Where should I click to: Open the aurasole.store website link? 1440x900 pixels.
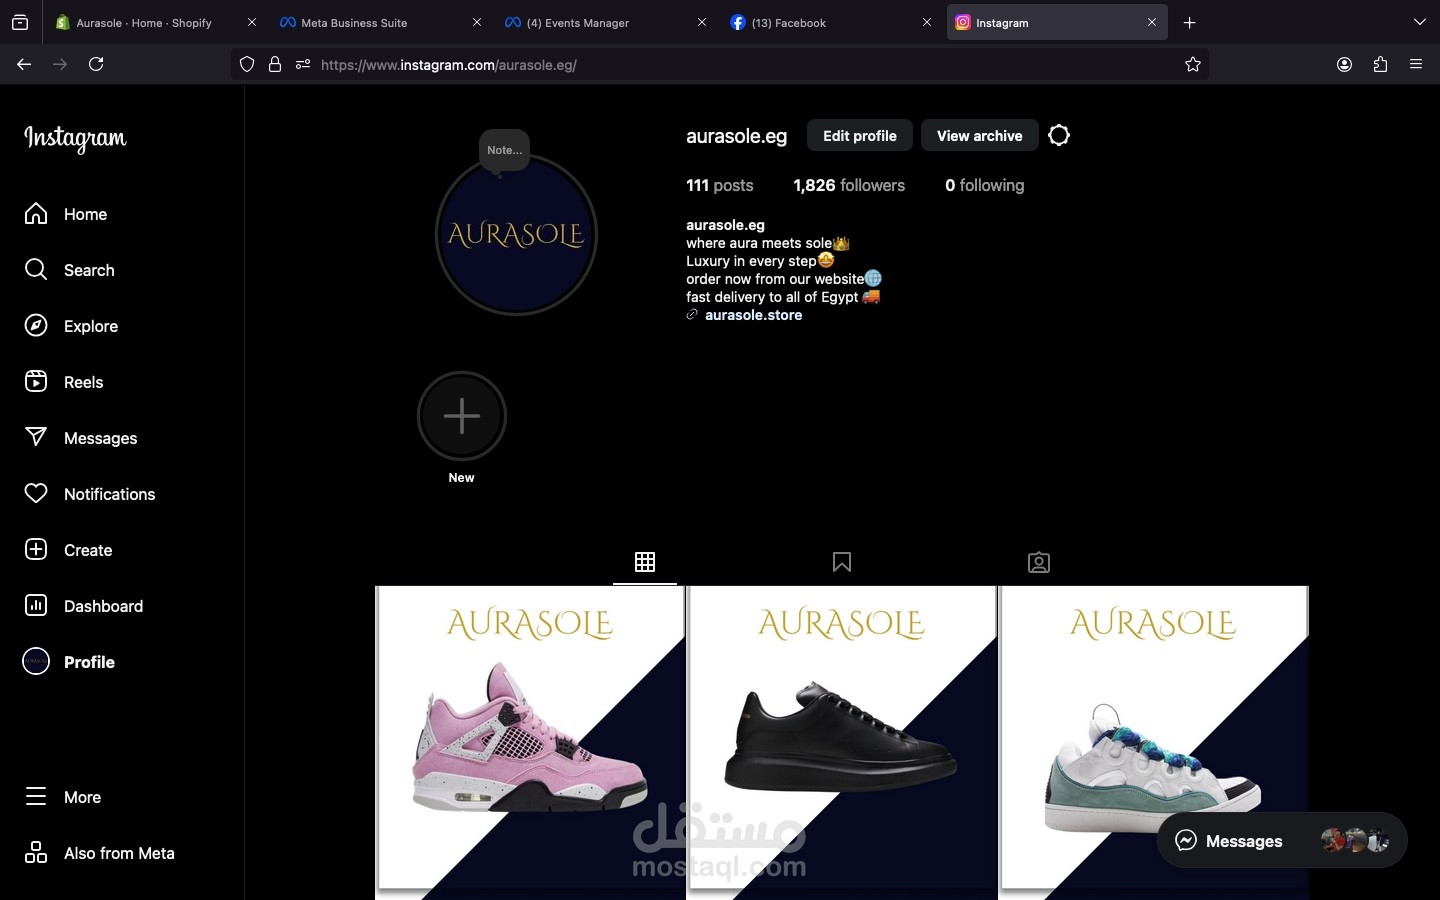tap(754, 315)
